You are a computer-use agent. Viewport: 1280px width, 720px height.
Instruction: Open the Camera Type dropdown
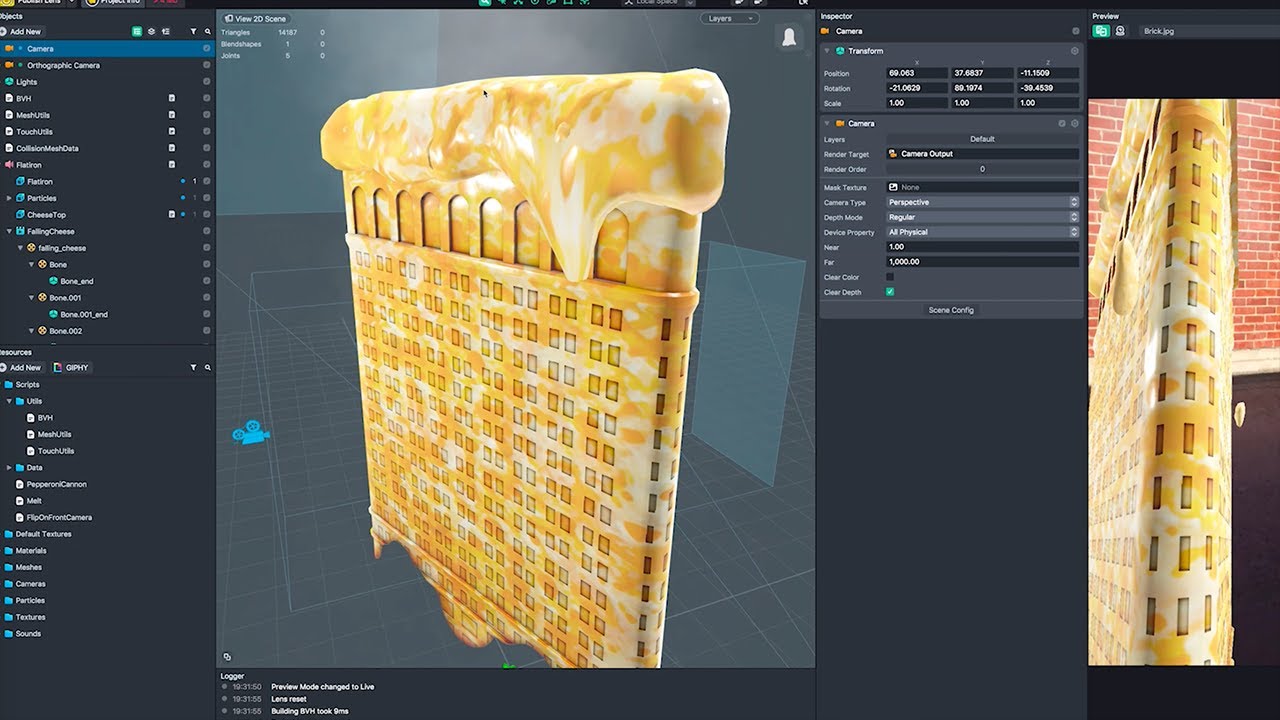982,202
